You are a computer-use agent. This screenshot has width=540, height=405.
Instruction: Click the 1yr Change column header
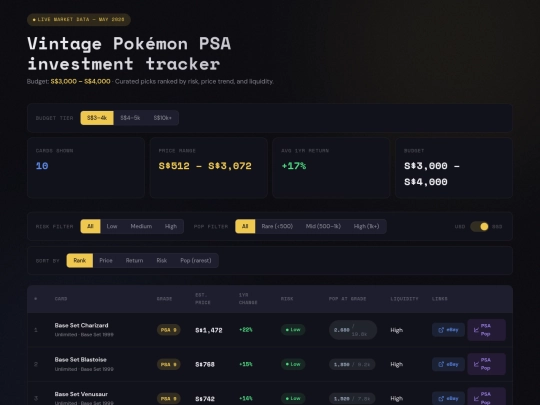pos(248,299)
